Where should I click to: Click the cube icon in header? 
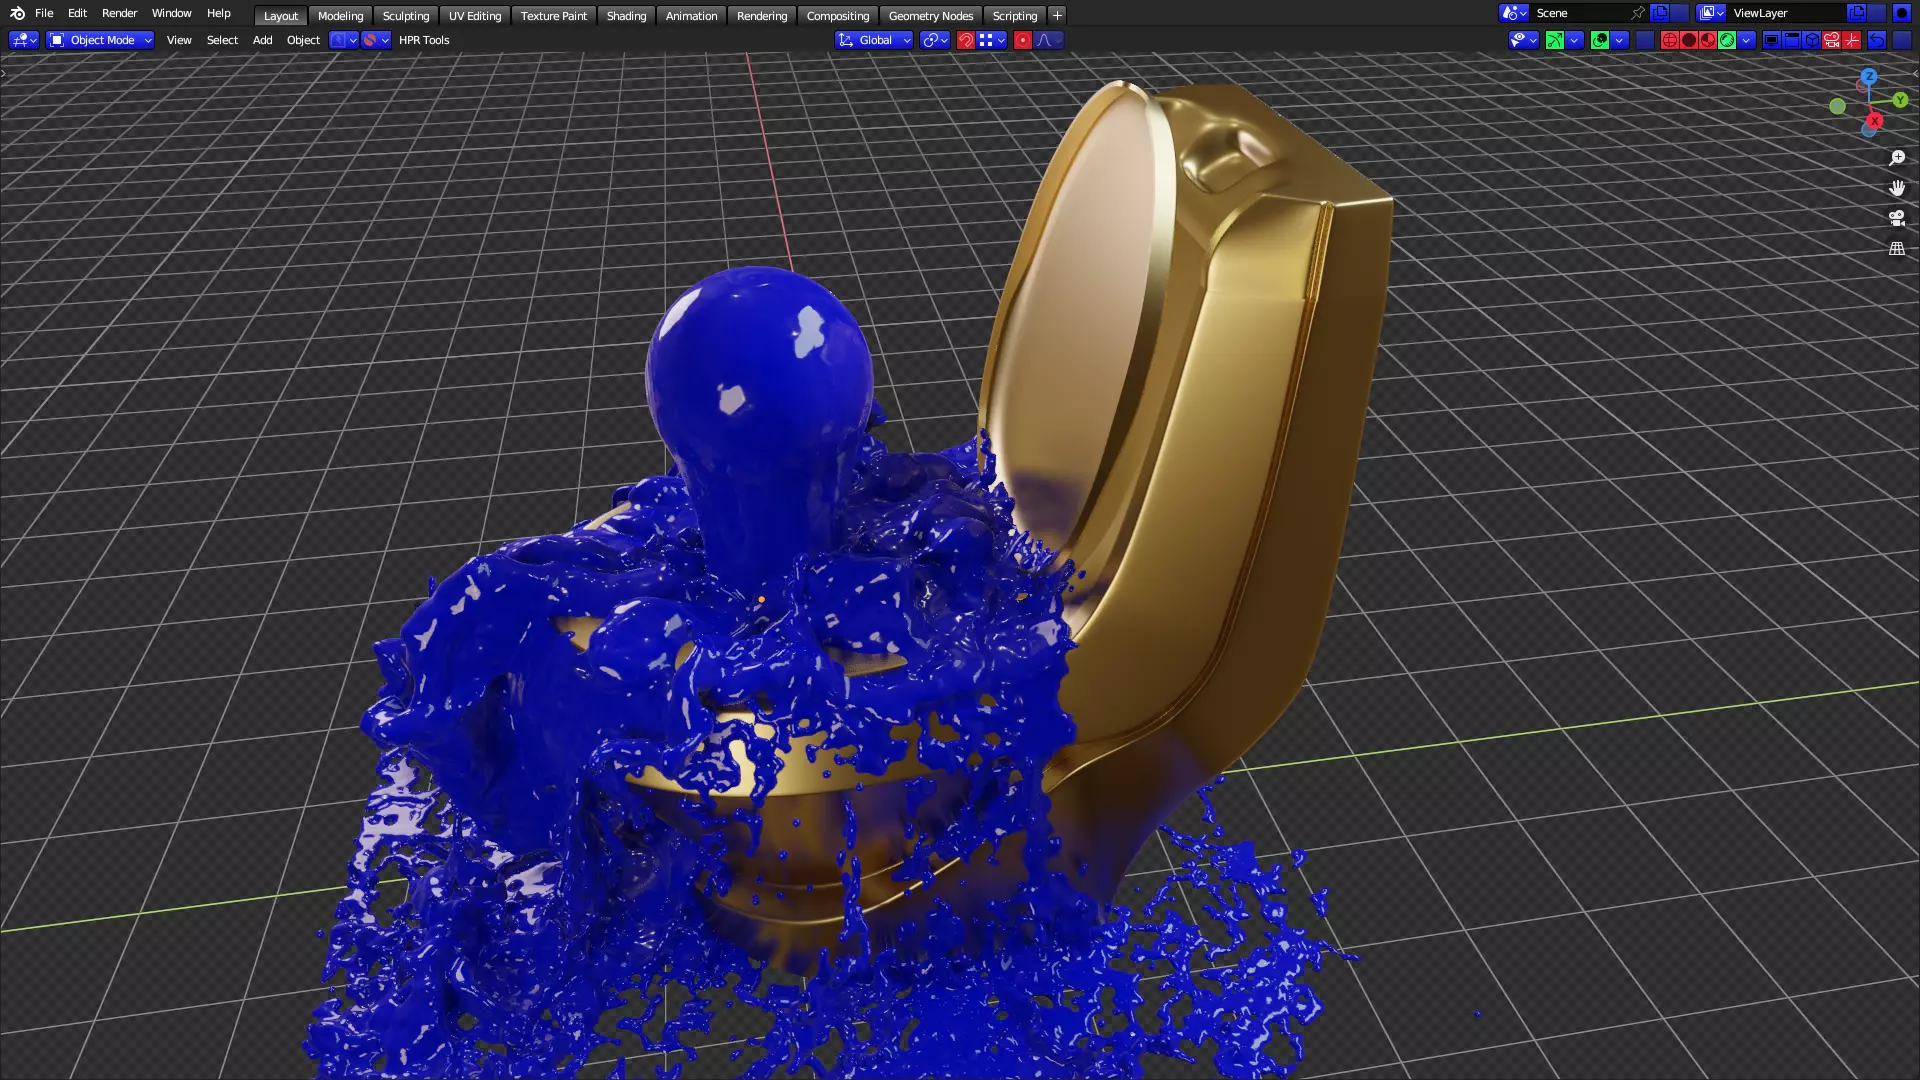pyautogui.click(x=1811, y=40)
